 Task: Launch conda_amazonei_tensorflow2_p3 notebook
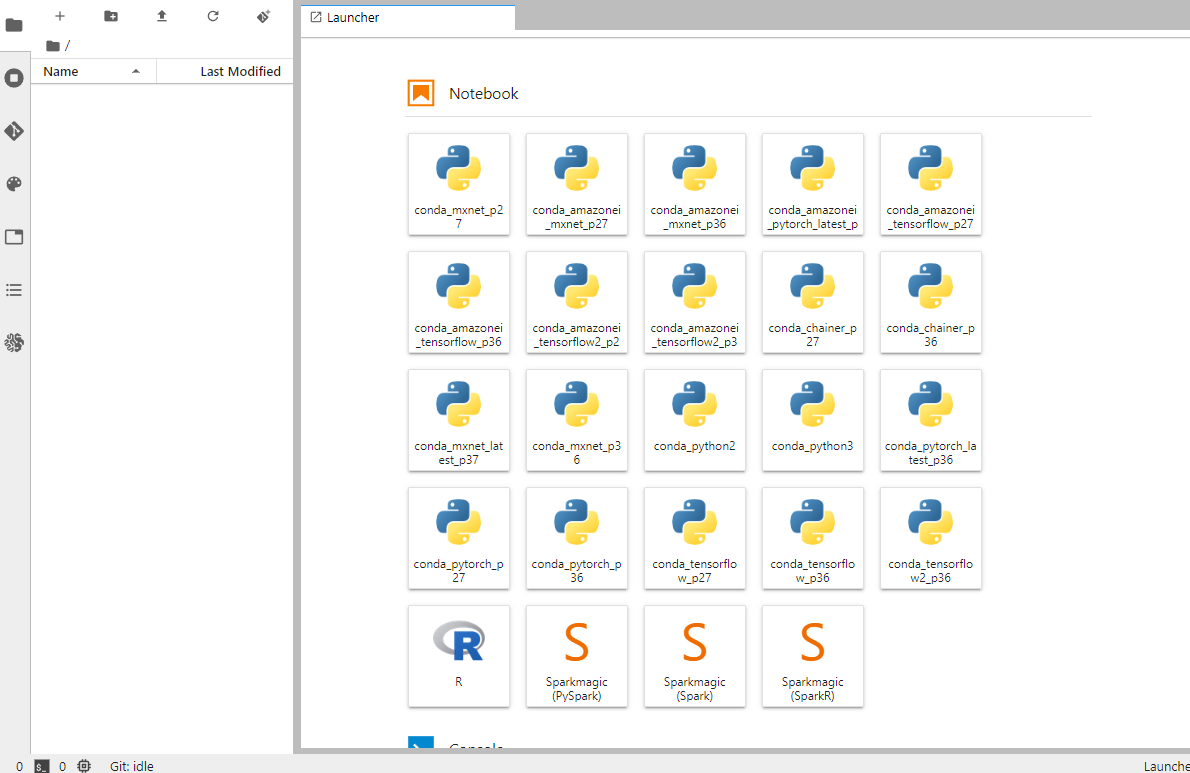694,302
